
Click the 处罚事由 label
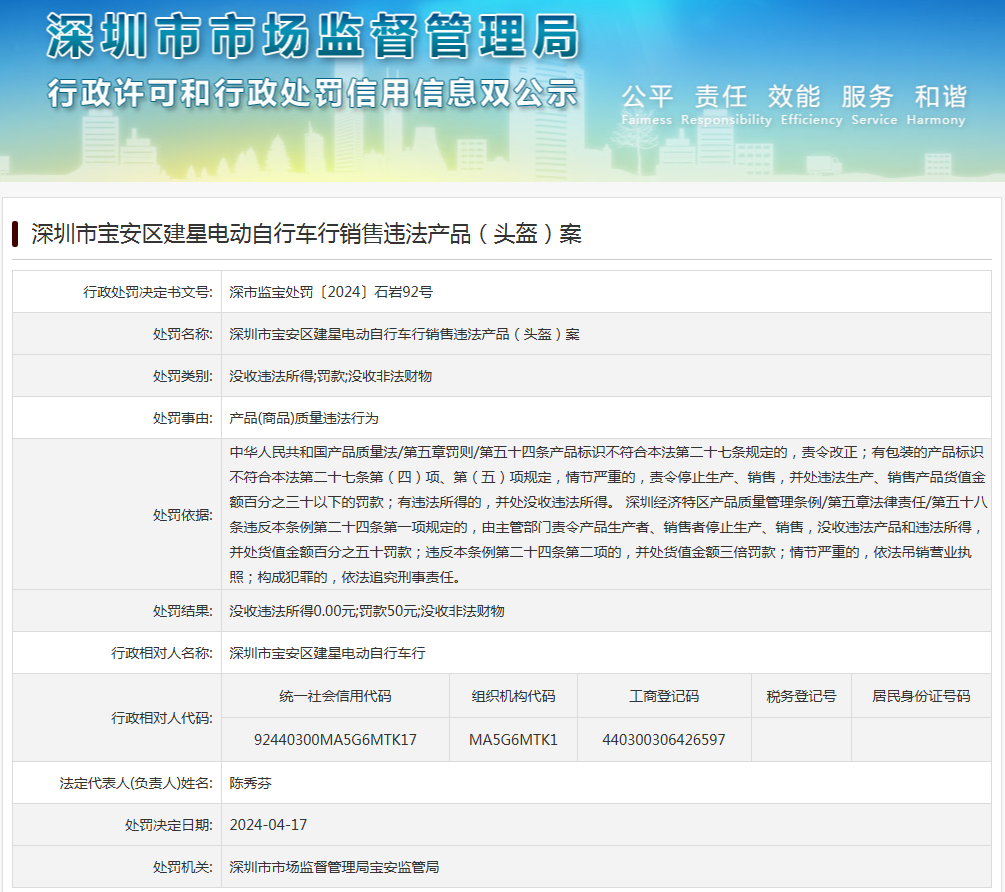[x=183, y=418]
